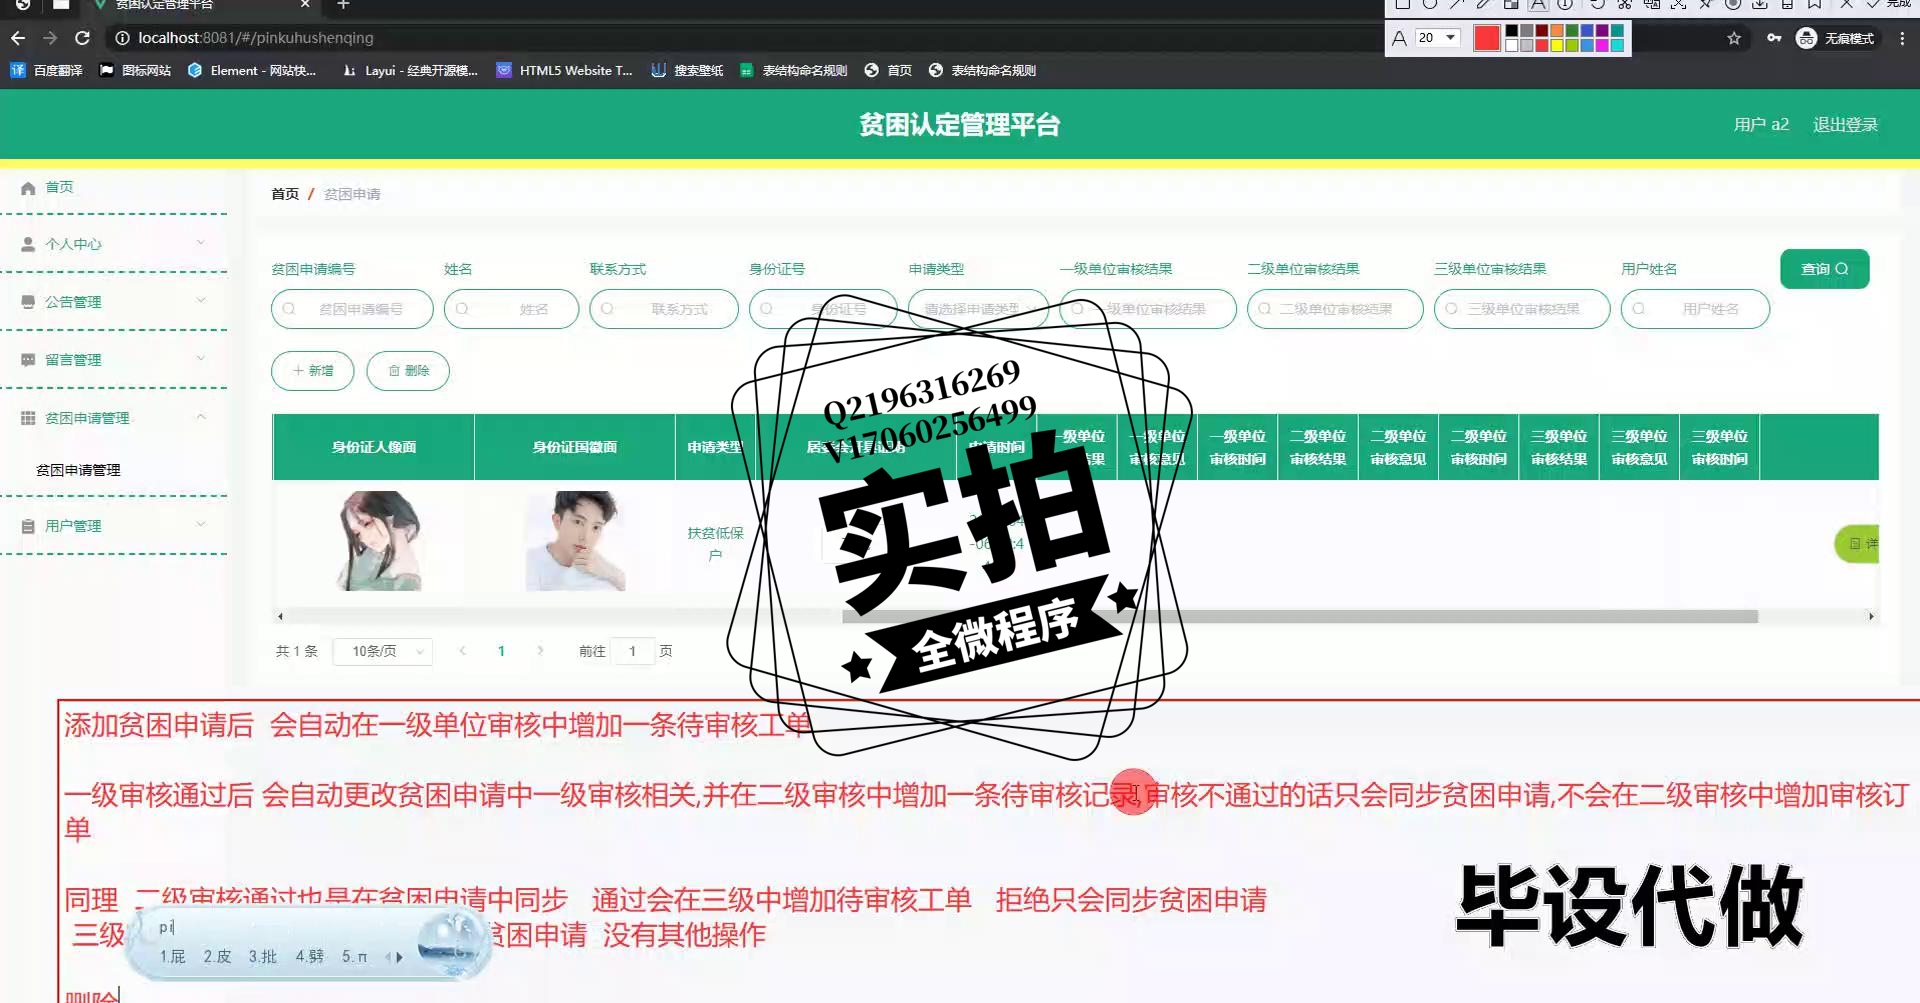
Task: Click the icon beside 公告管理 in sidebar
Action: tap(28, 302)
